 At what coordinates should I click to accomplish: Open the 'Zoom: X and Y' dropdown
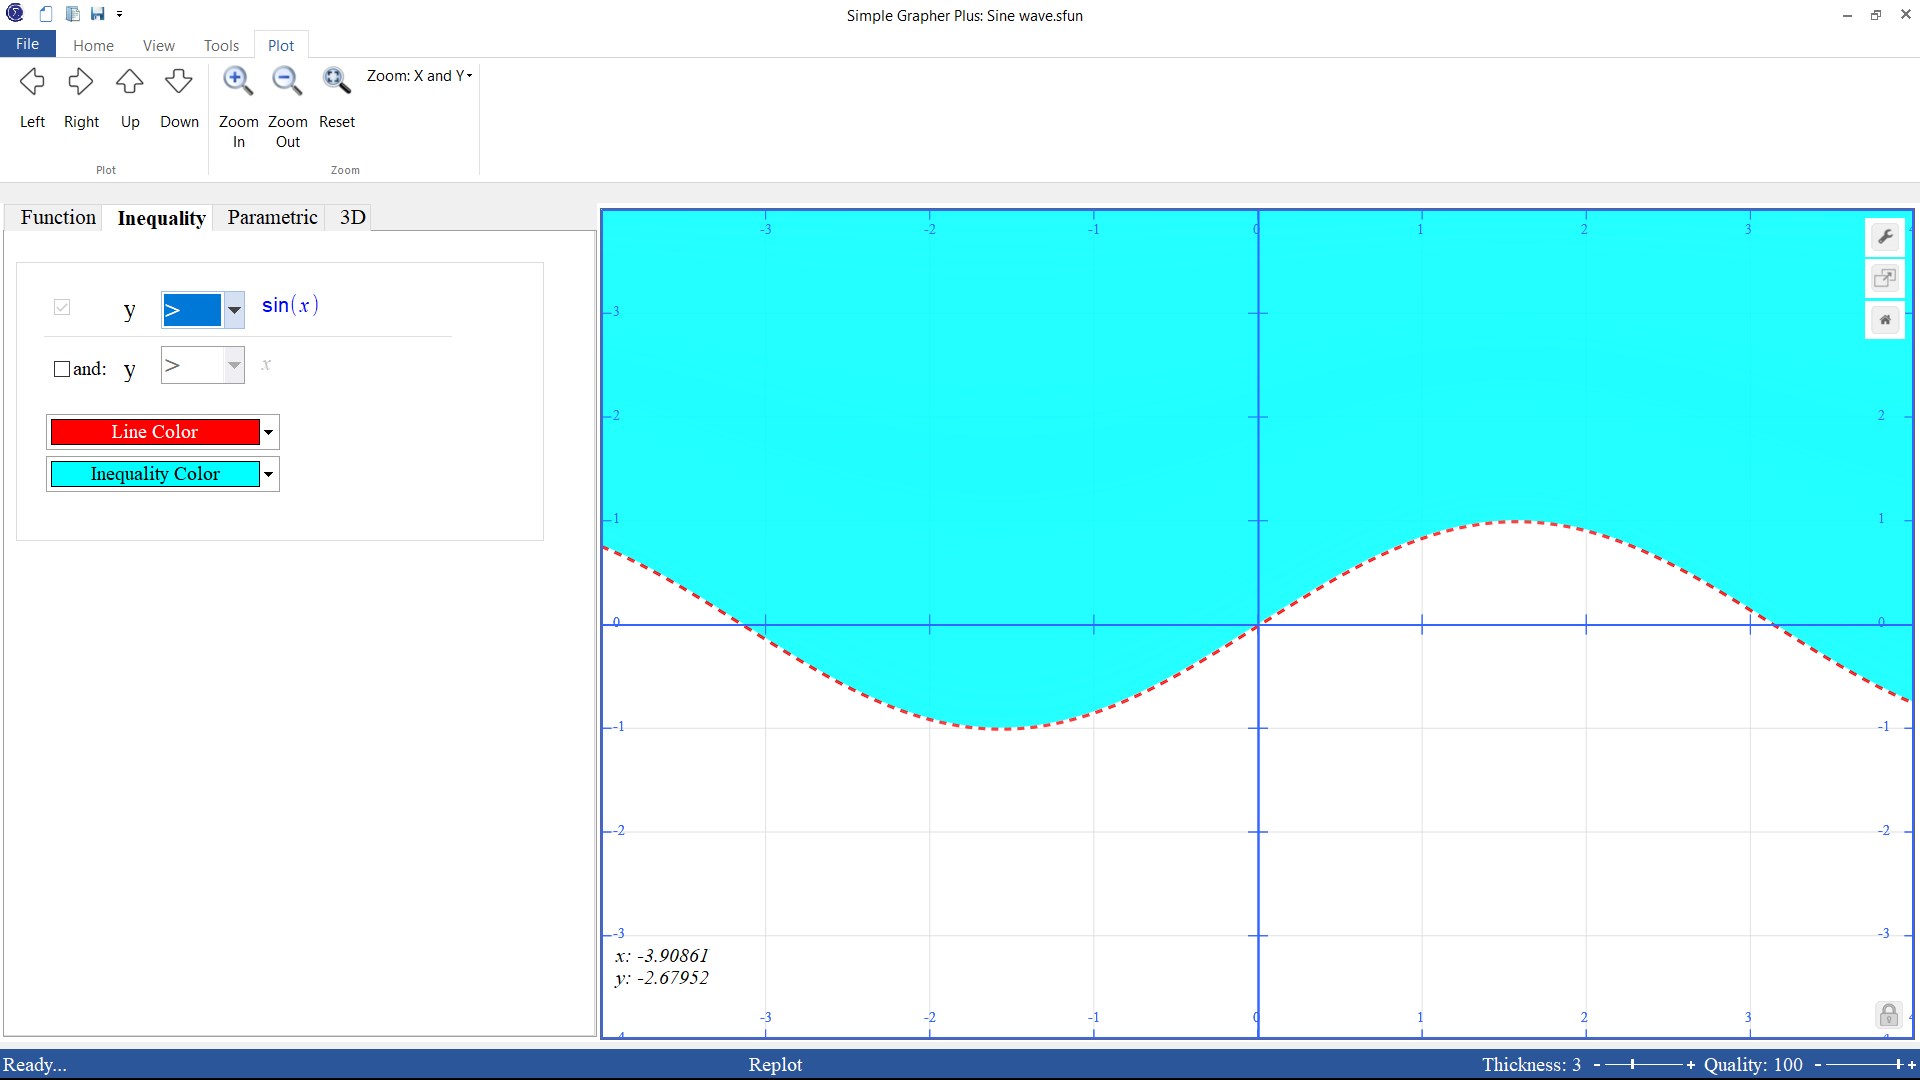coord(420,76)
